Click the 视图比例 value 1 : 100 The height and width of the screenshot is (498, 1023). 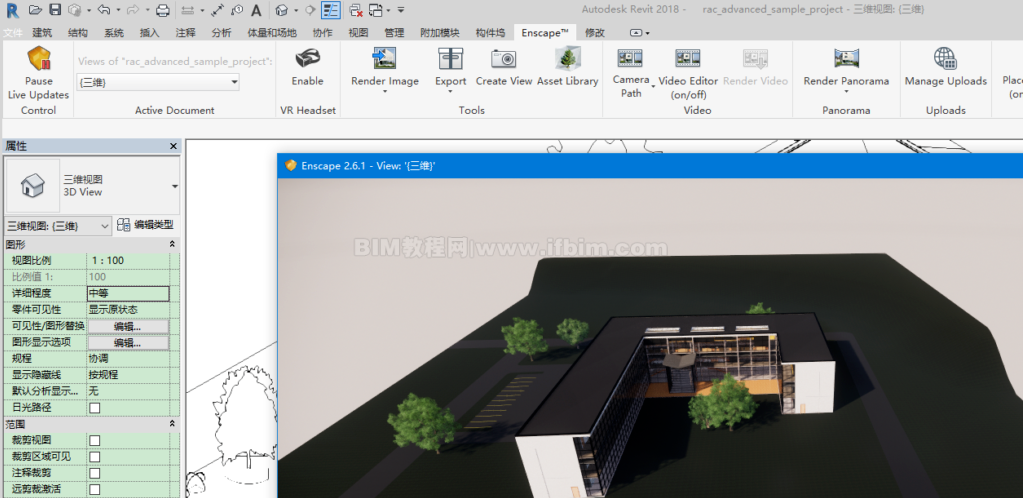tap(128, 260)
